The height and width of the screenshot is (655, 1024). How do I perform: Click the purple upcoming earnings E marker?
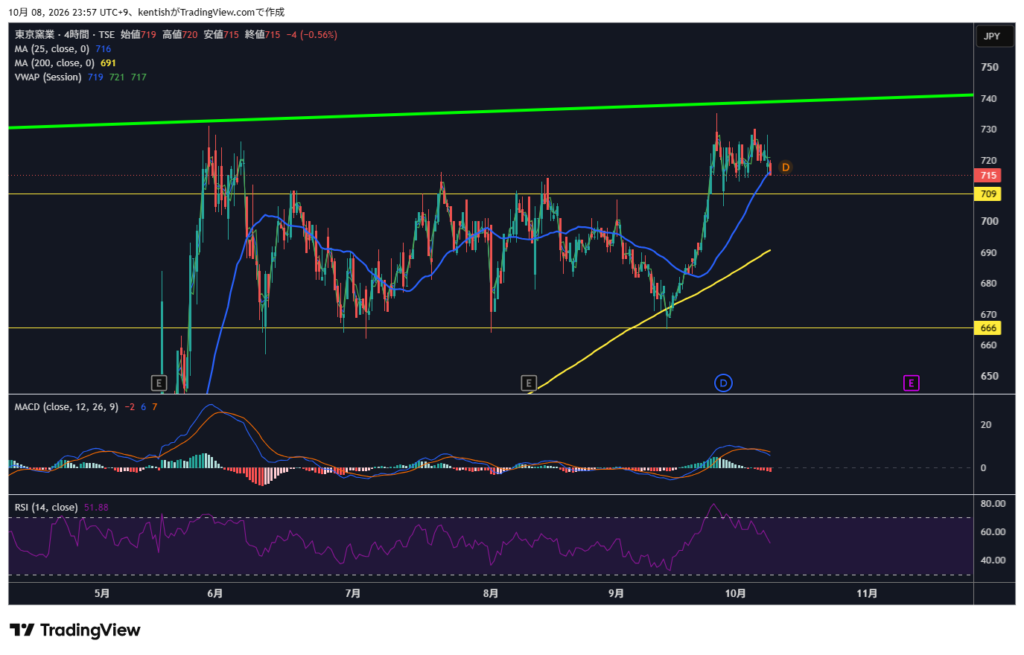point(911,383)
